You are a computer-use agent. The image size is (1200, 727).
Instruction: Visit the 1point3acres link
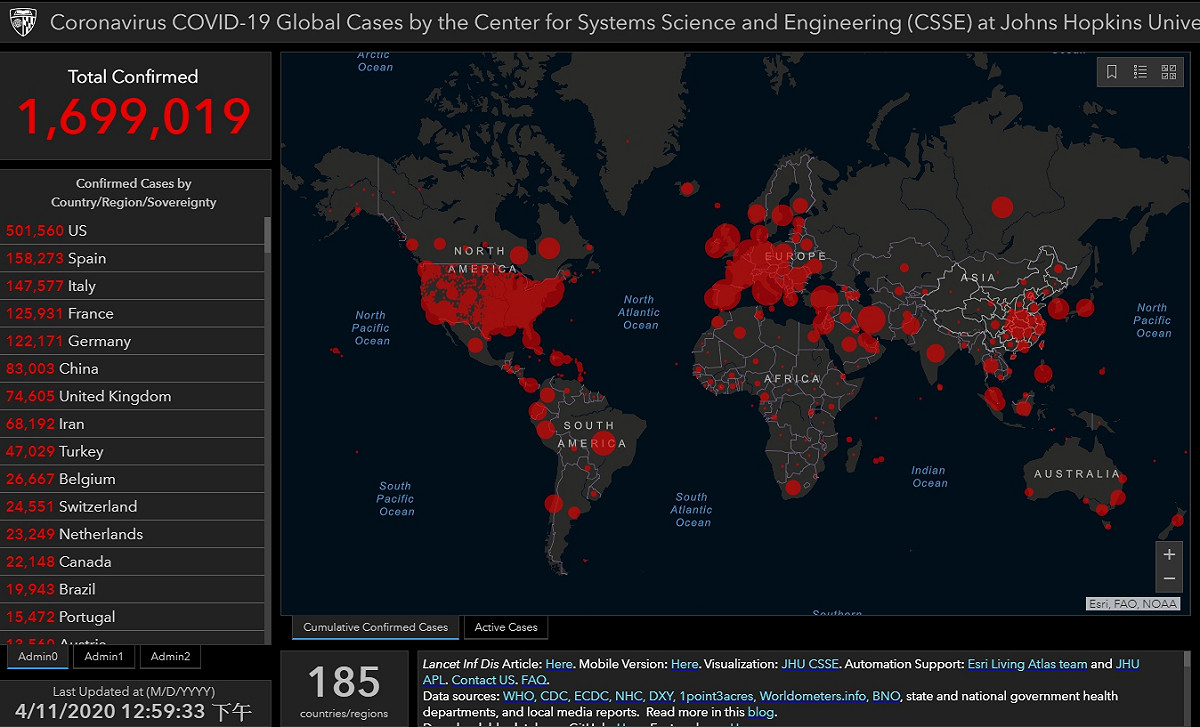click(x=716, y=696)
